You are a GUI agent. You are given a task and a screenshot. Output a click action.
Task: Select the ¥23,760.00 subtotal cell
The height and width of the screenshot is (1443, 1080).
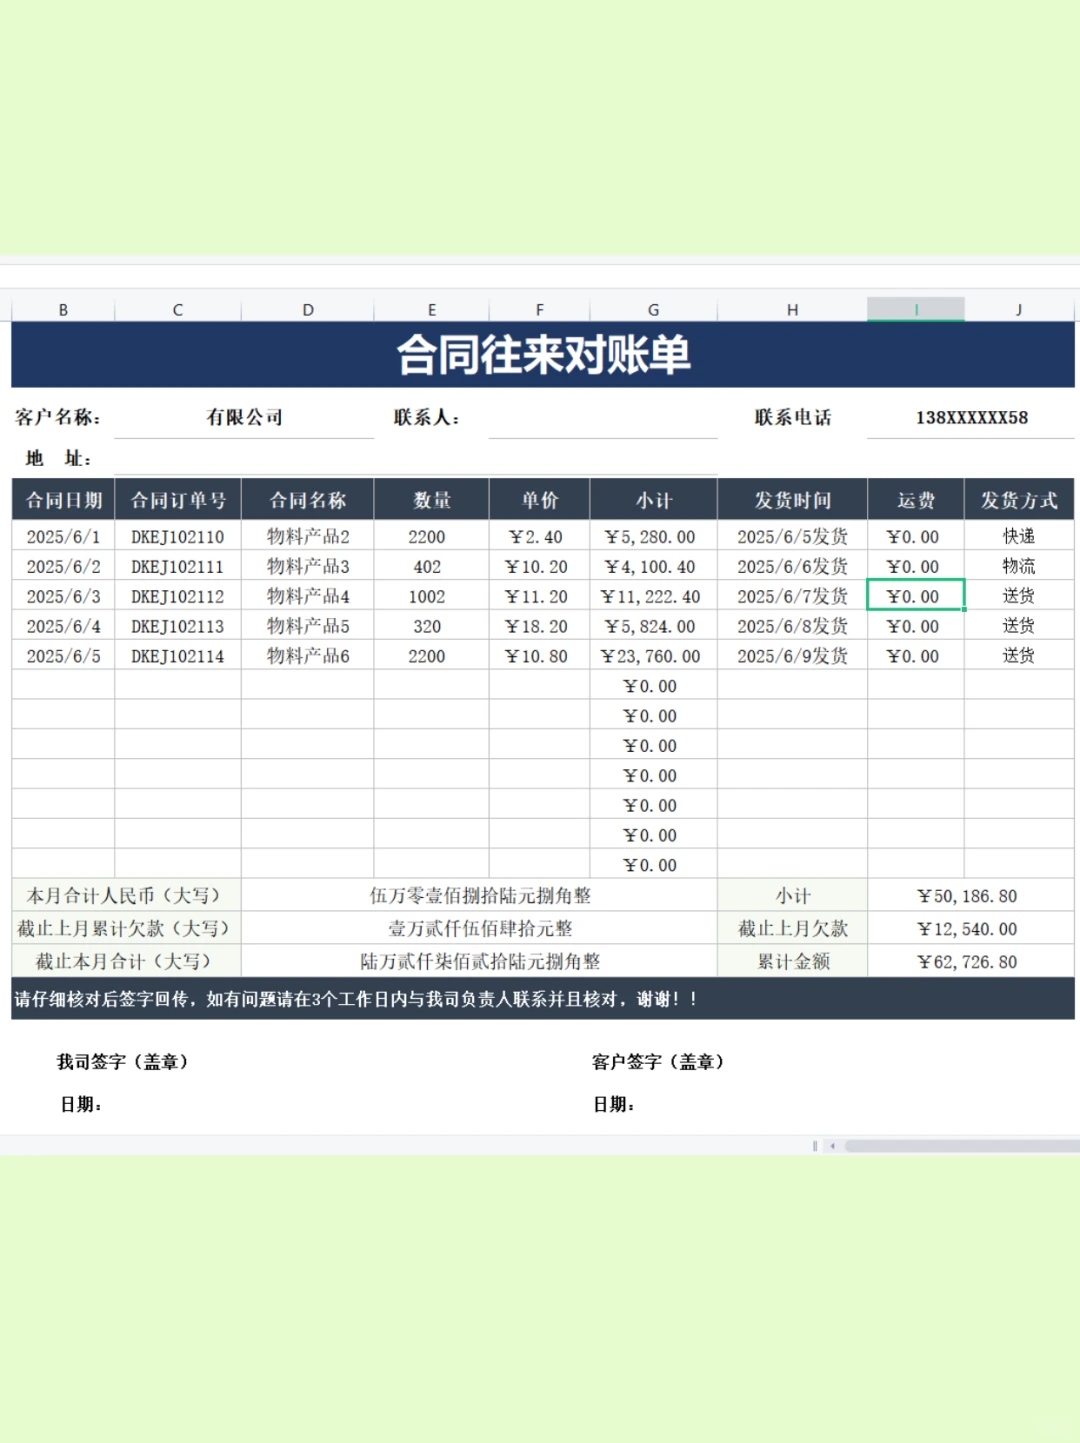(652, 656)
